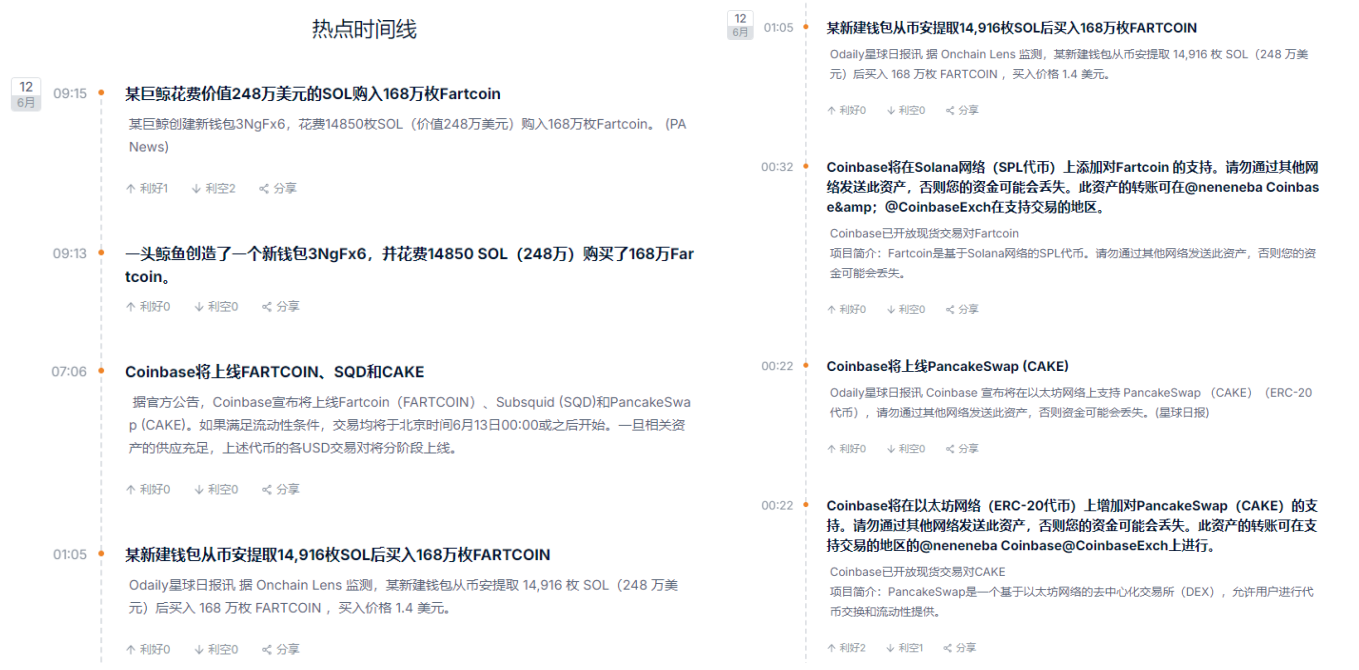This screenshot has height=670, width=1359.
Task: Click summary 项目简介：Fartcoin是基于Solana网络的SPL代币
Action: 1072,263
